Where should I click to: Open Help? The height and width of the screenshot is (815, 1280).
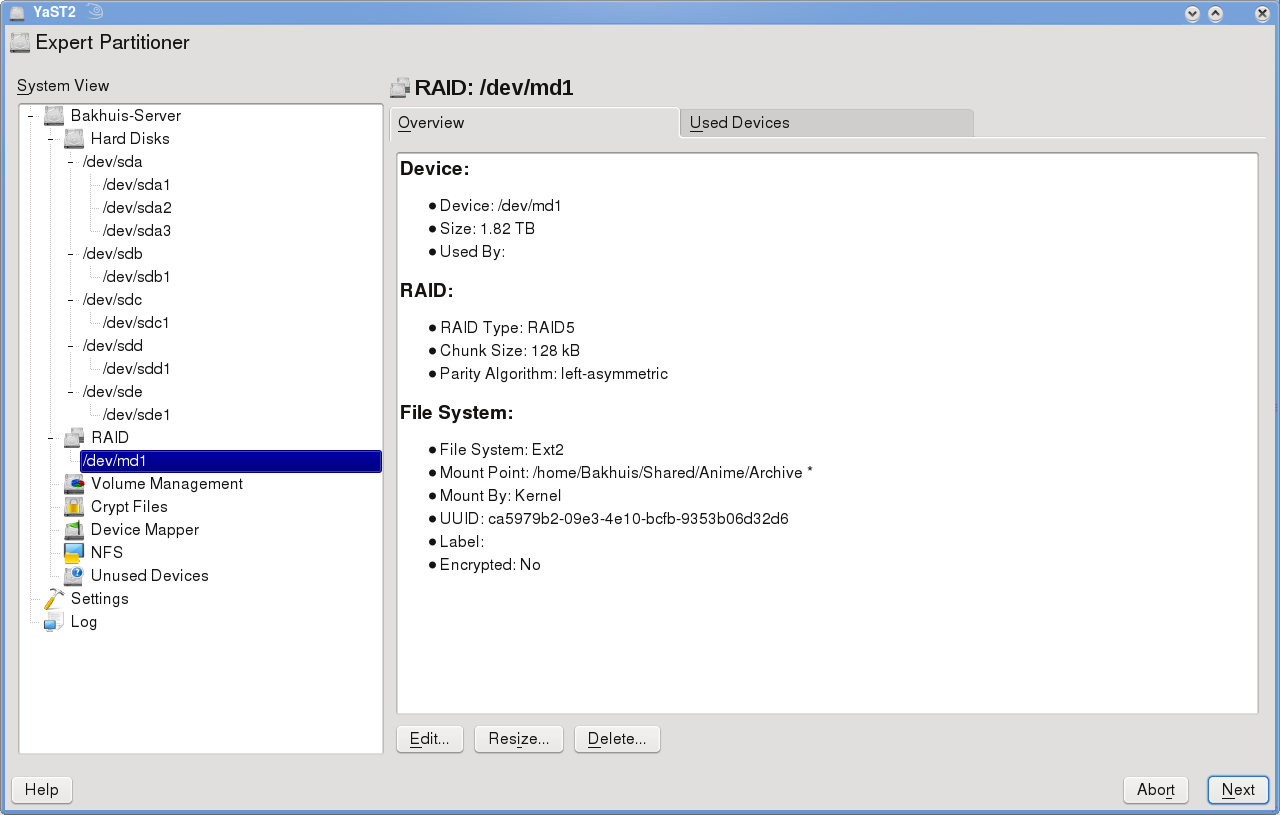tap(42, 789)
